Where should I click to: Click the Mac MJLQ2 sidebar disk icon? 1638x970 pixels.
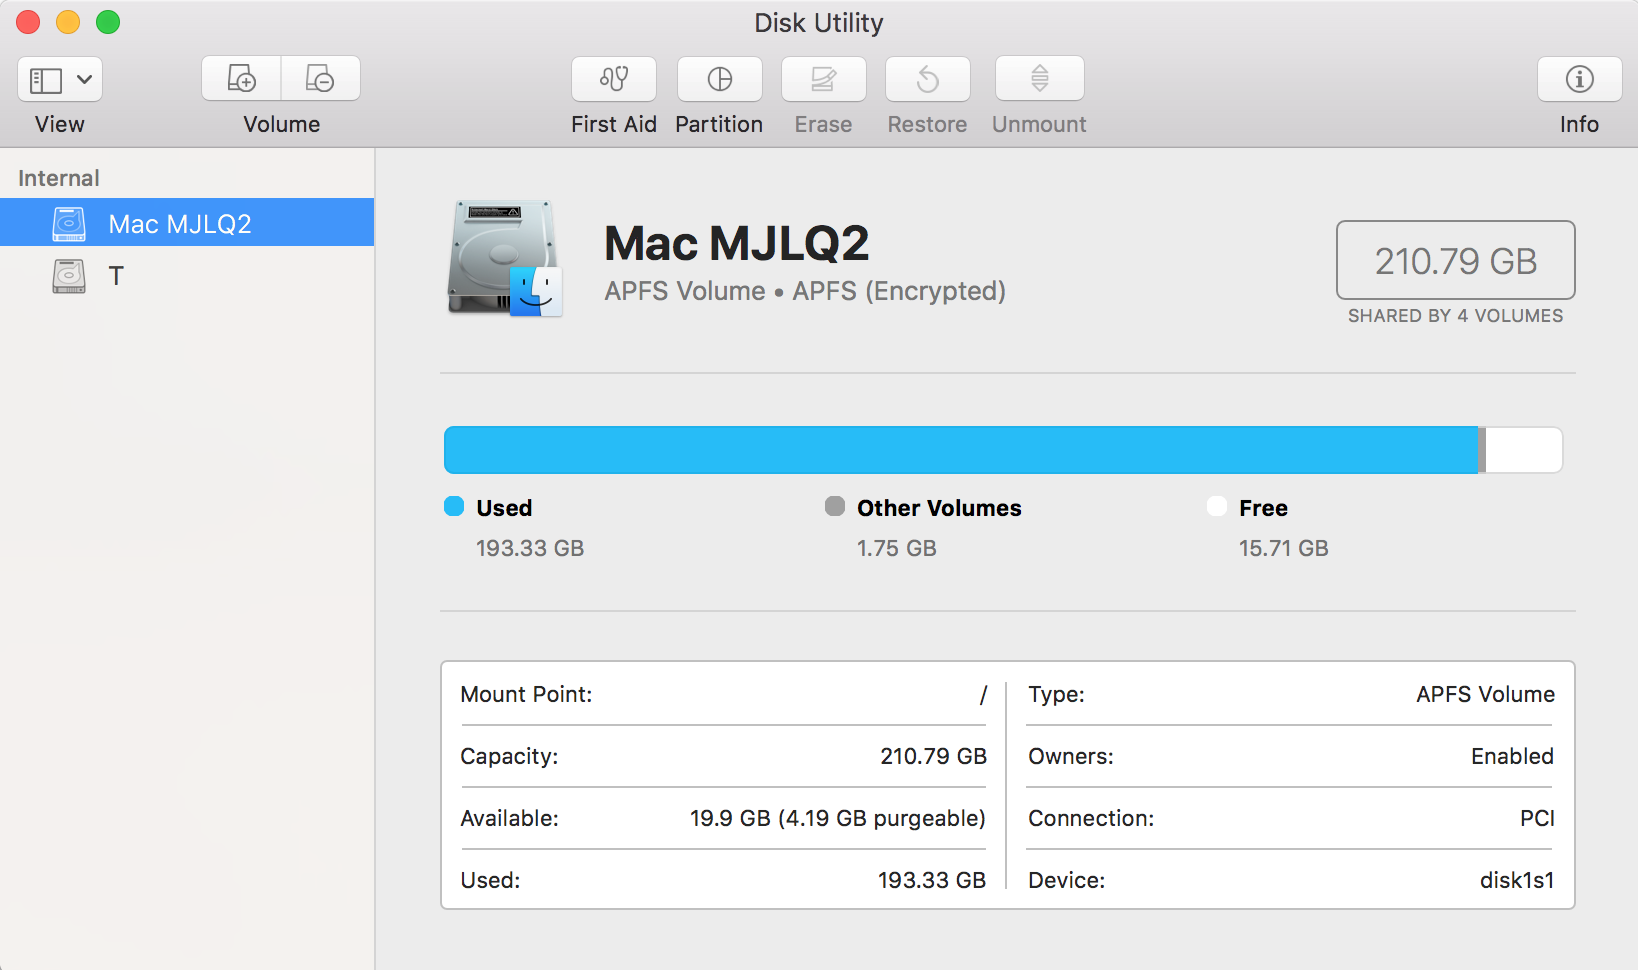pos(69,223)
